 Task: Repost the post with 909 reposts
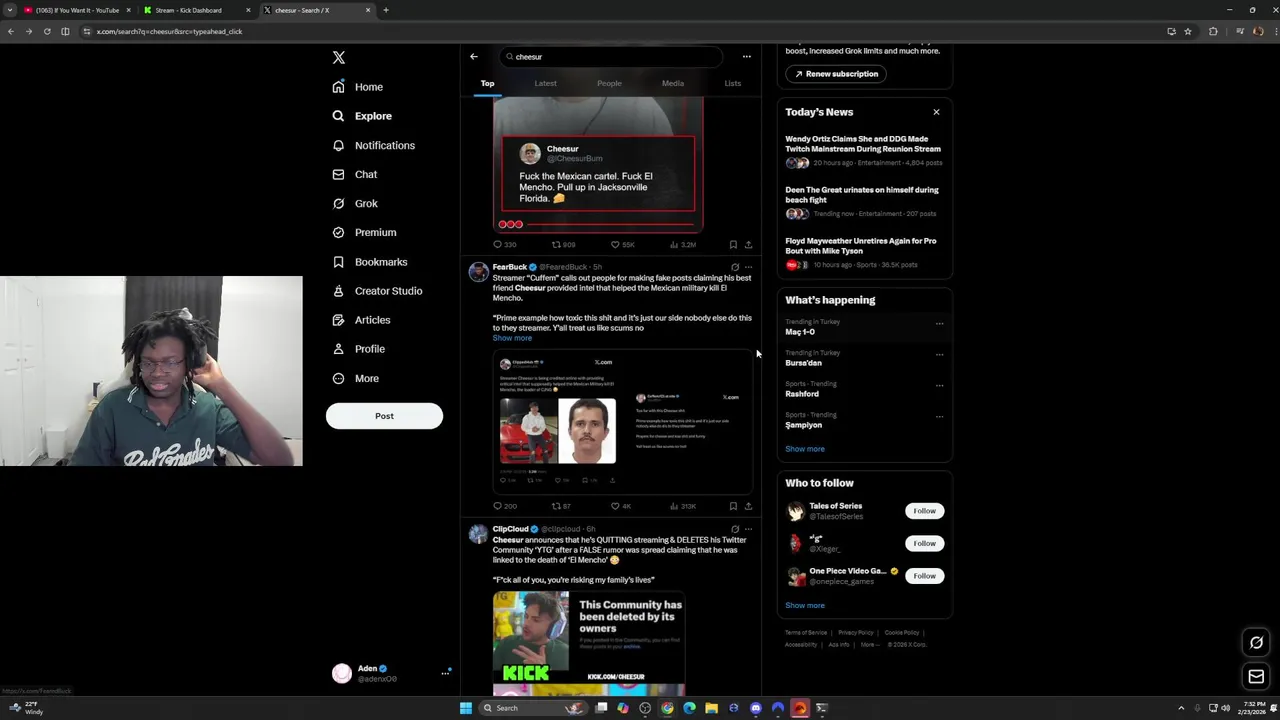click(x=564, y=245)
